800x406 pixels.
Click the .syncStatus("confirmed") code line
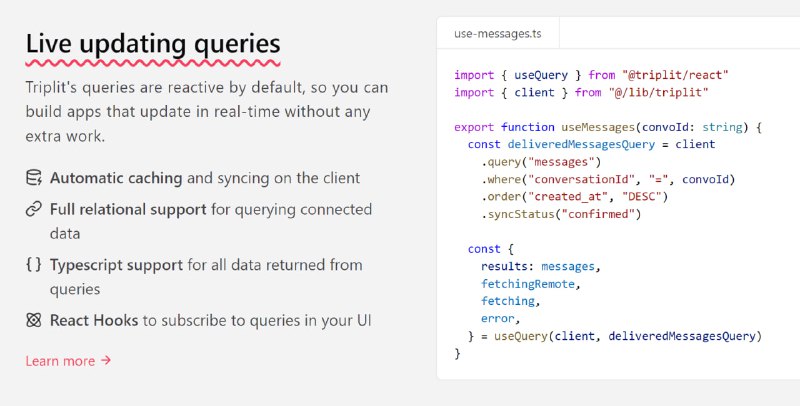coord(561,214)
